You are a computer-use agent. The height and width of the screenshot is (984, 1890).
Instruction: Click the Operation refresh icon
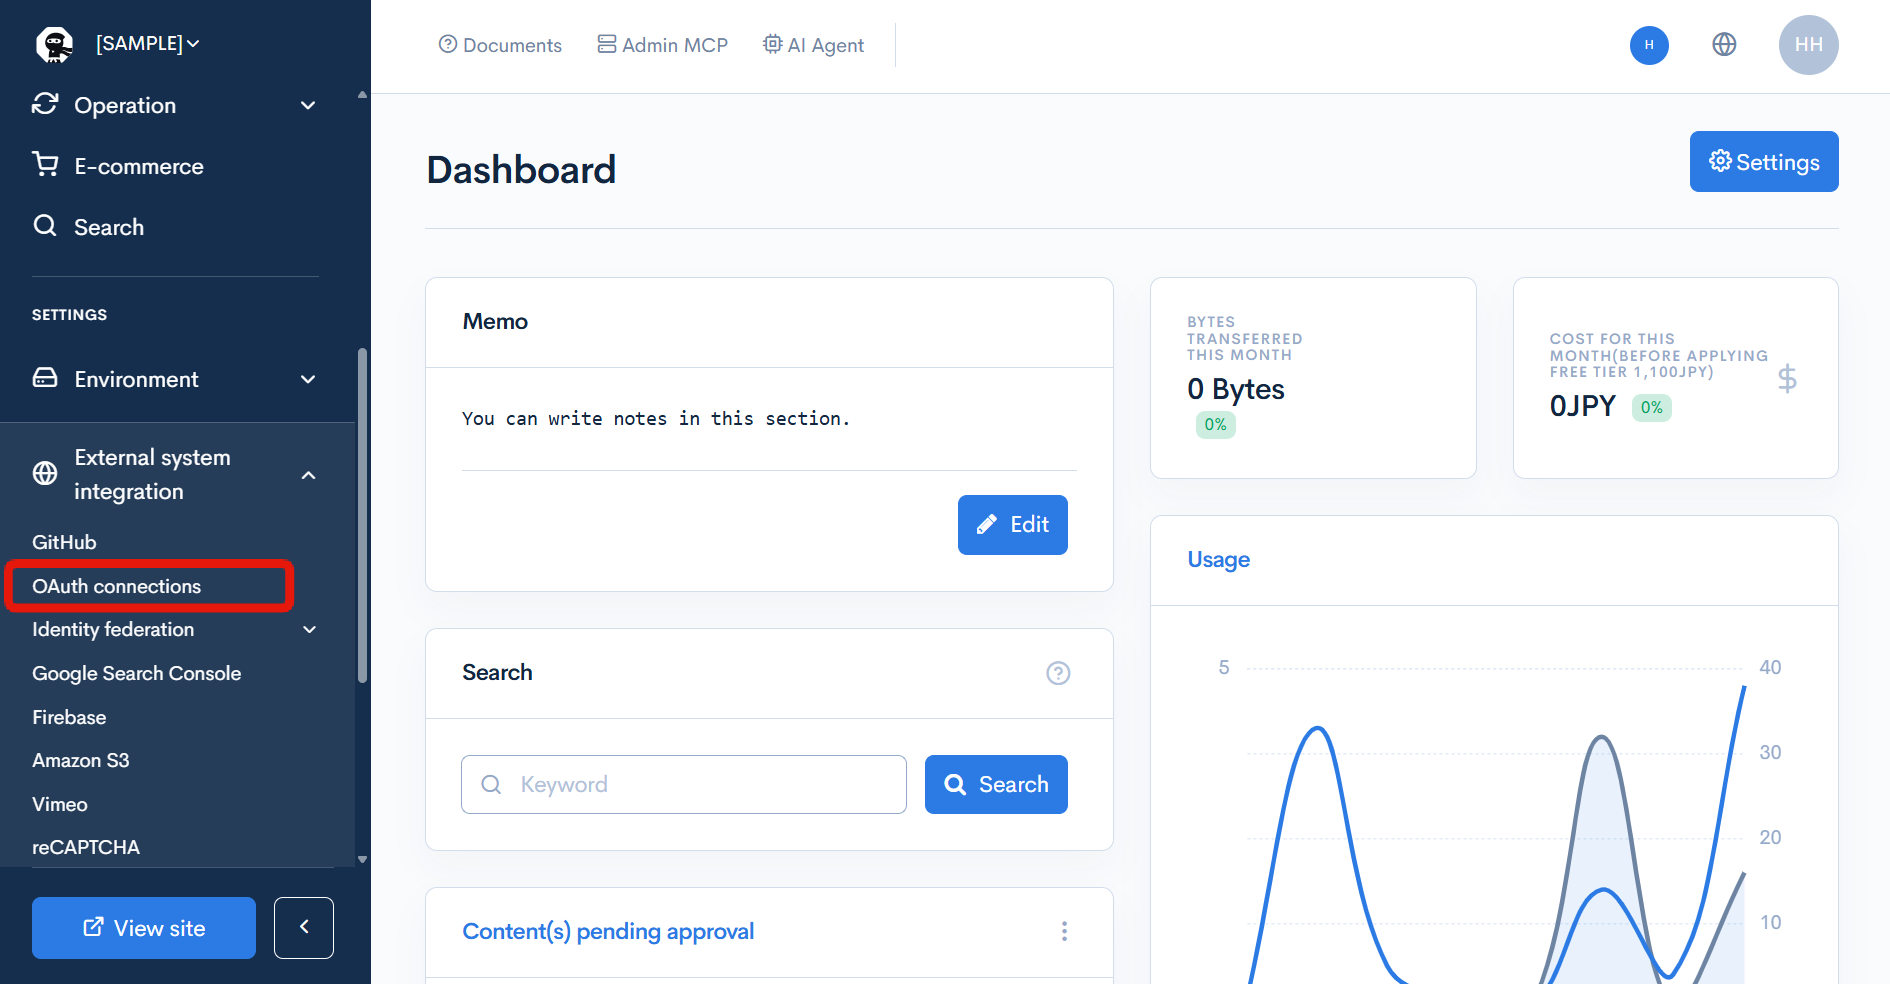coord(45,104)
